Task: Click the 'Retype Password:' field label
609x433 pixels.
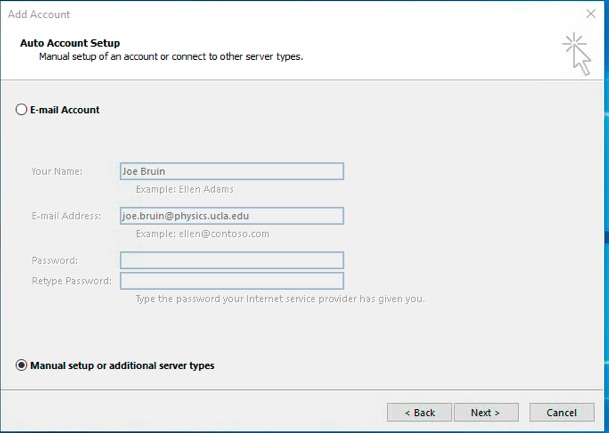Action: 71,281
